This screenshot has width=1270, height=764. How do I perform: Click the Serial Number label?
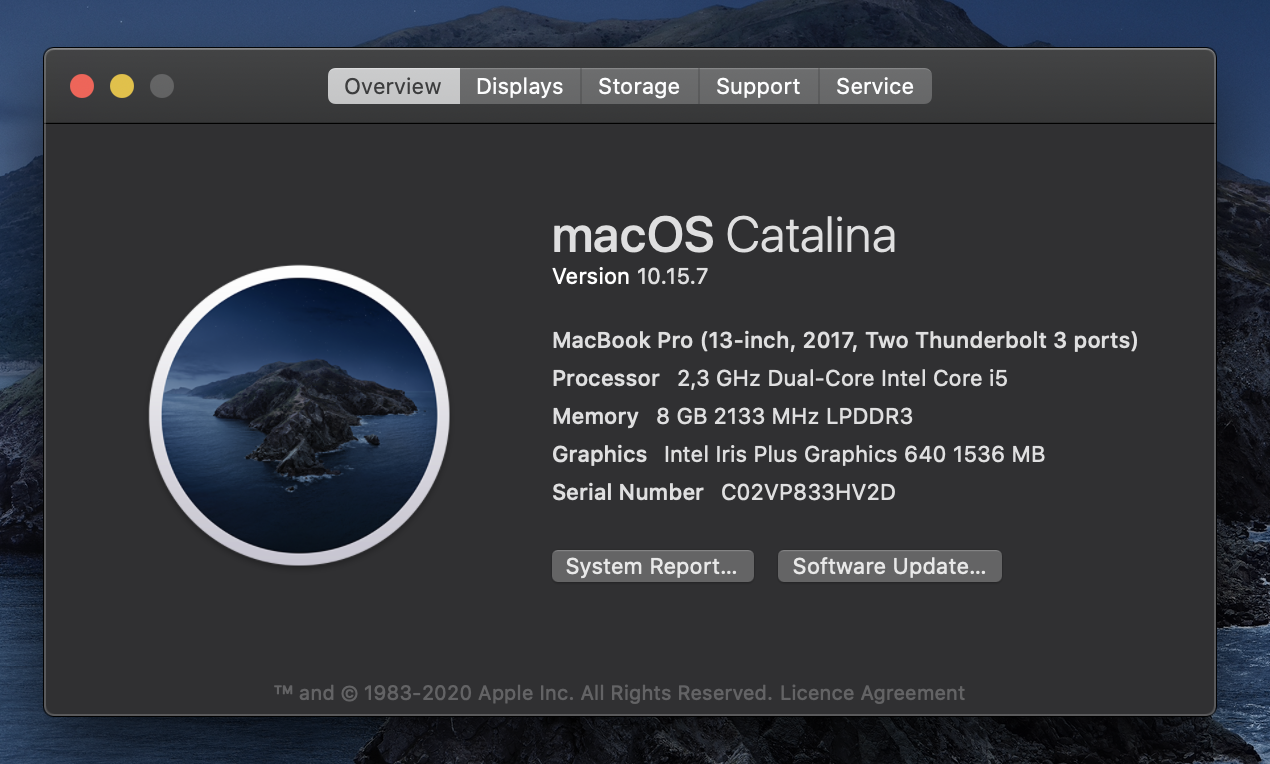628,492
